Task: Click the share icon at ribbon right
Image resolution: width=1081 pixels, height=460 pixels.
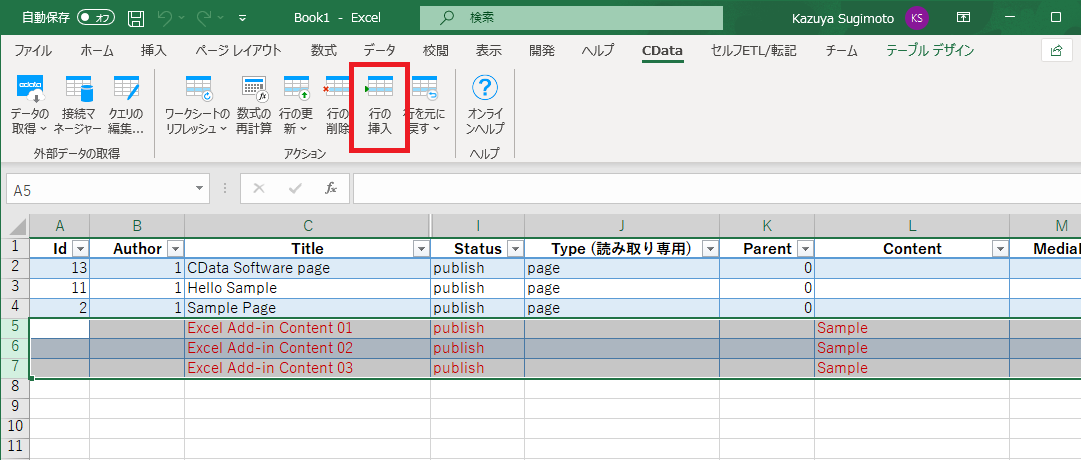Action: 1055,50
